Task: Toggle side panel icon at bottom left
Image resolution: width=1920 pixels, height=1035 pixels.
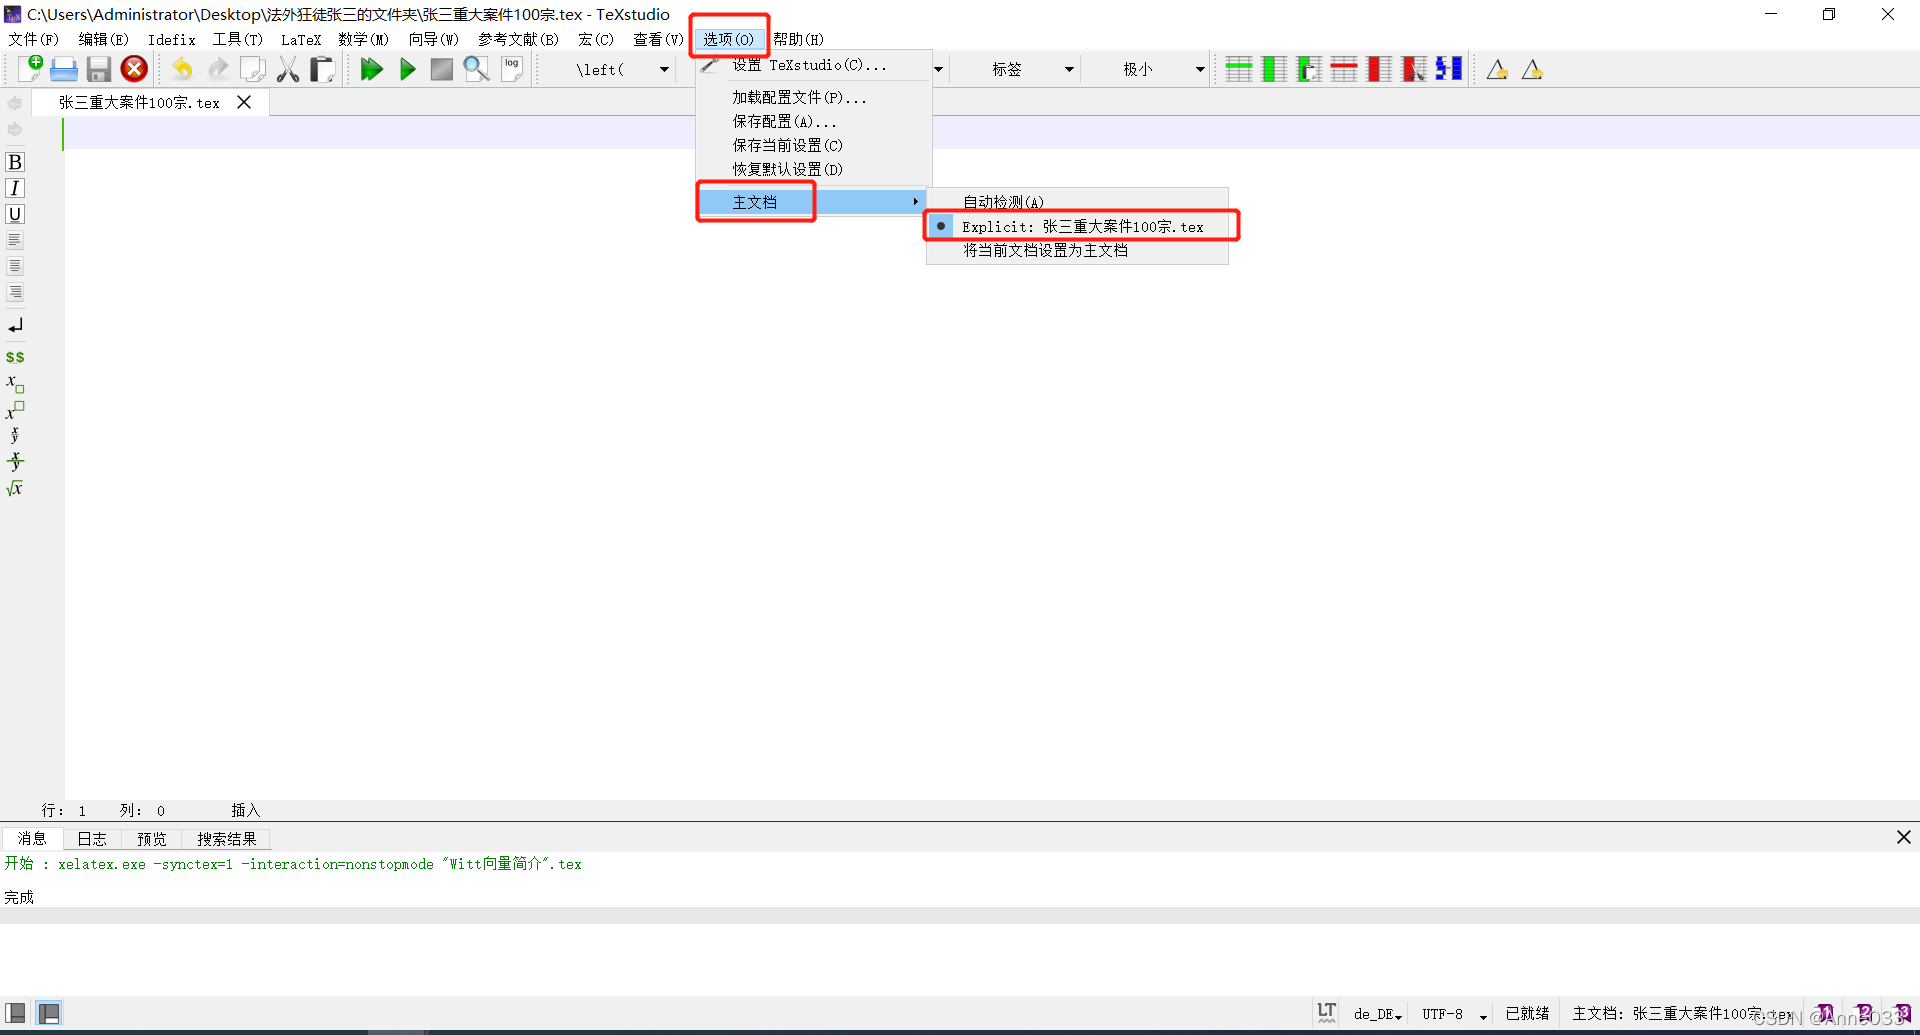Action: pyautogui.click(x=16, y=1013)
